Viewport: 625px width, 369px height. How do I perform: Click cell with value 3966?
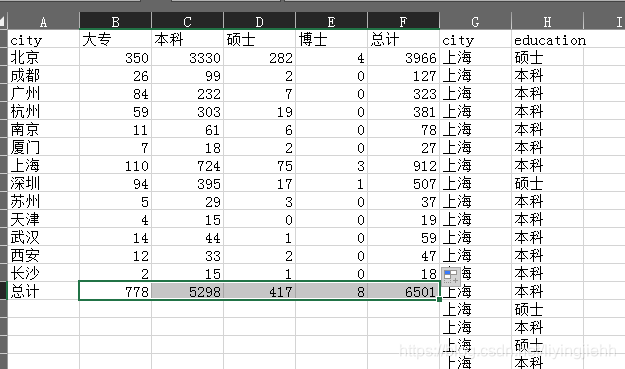tap(403, 57)
